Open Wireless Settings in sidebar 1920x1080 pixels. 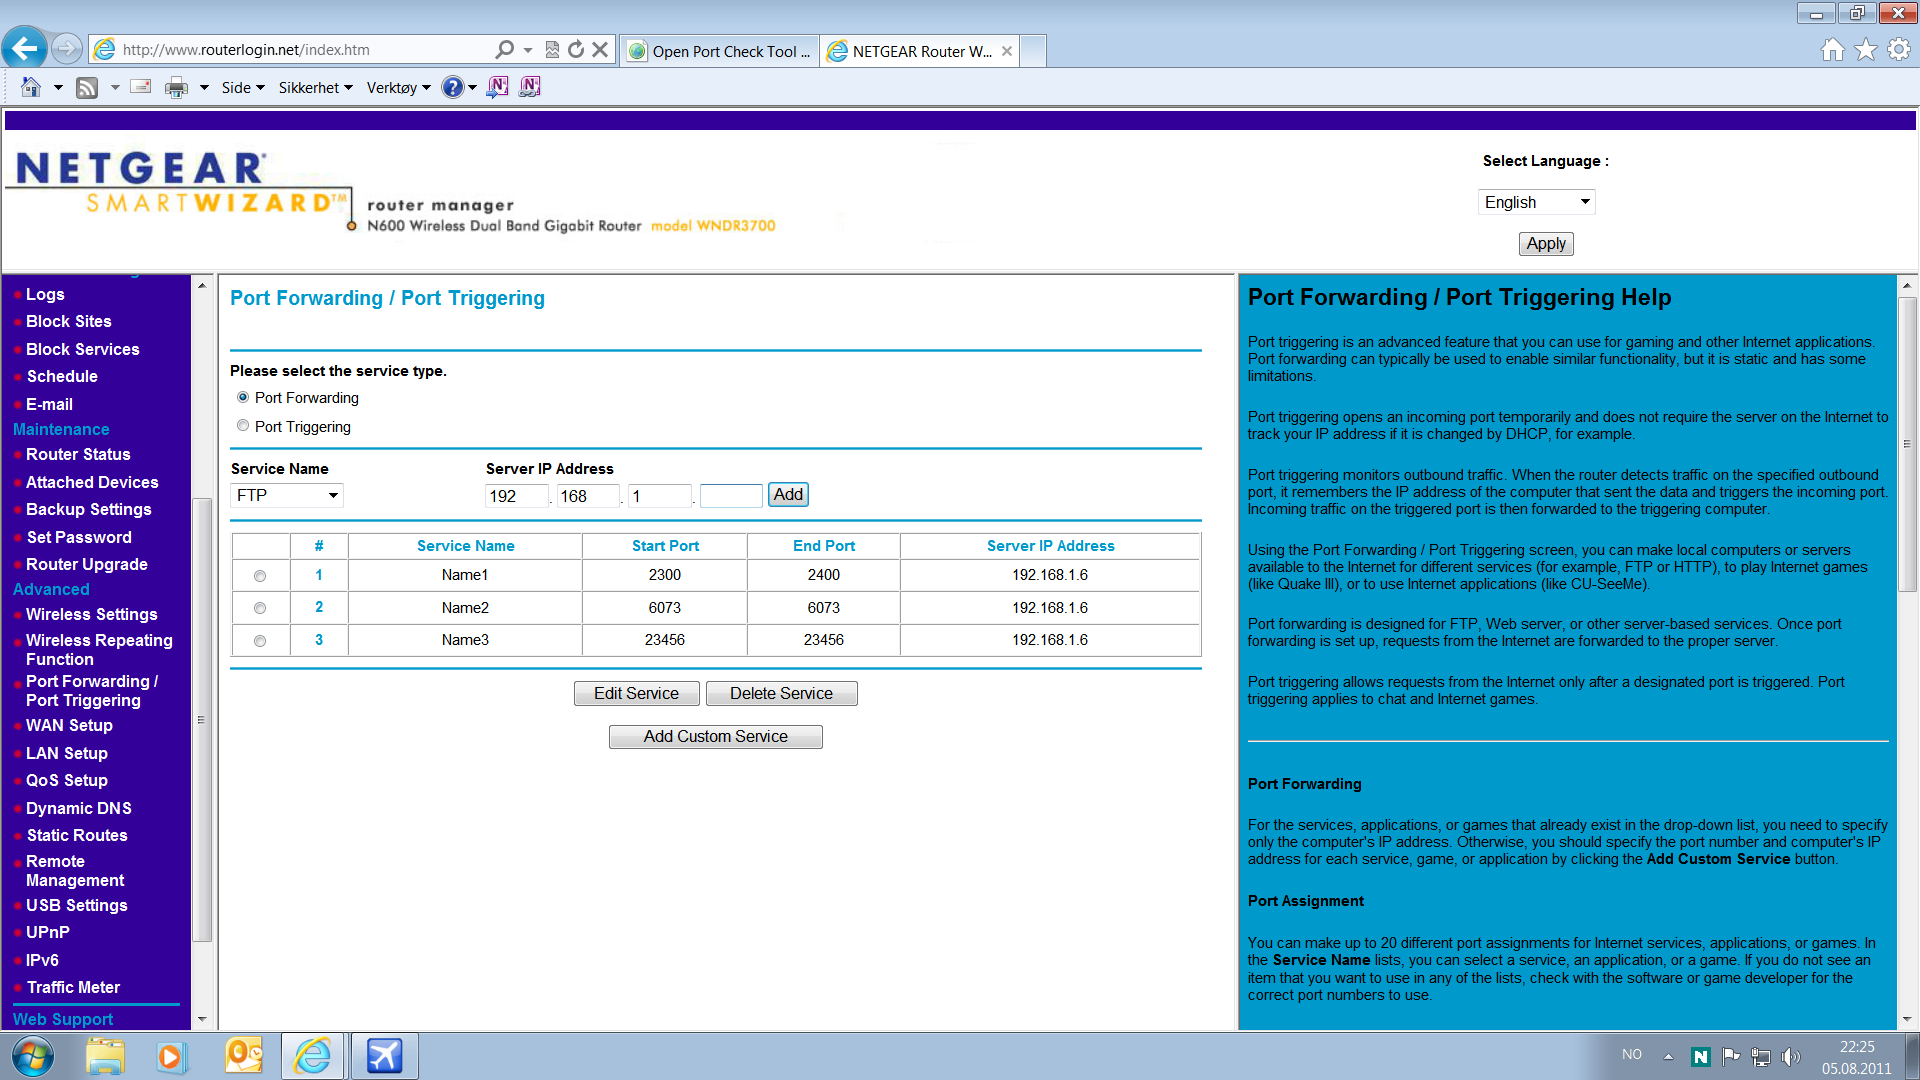pyautogui.click(x=92, y=614)
